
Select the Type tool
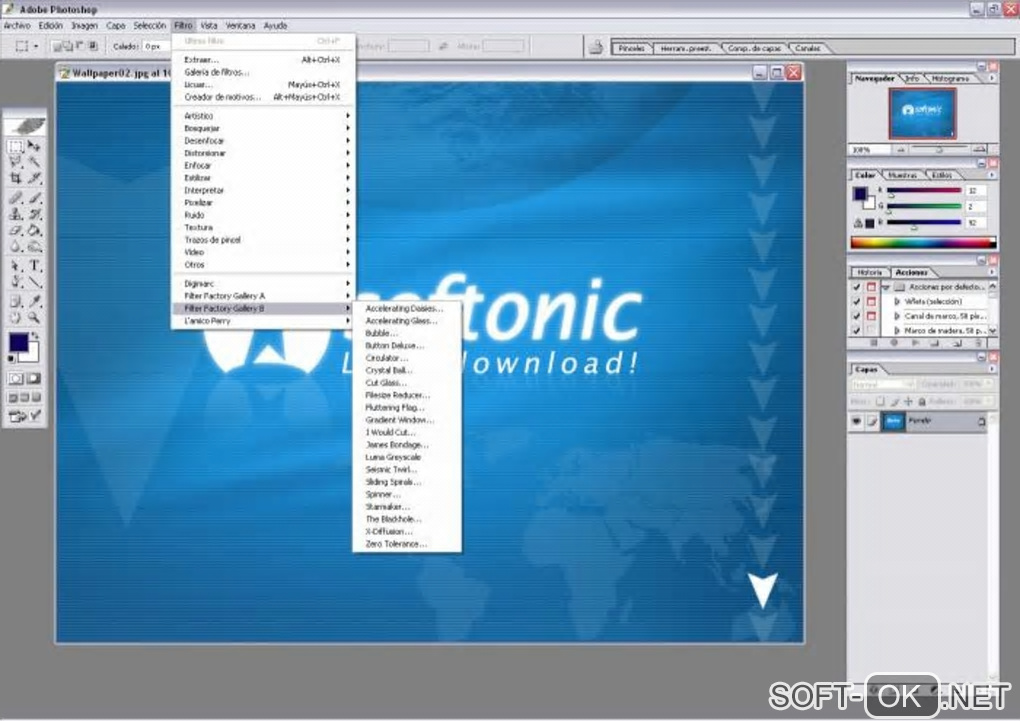tap(34, 265)
